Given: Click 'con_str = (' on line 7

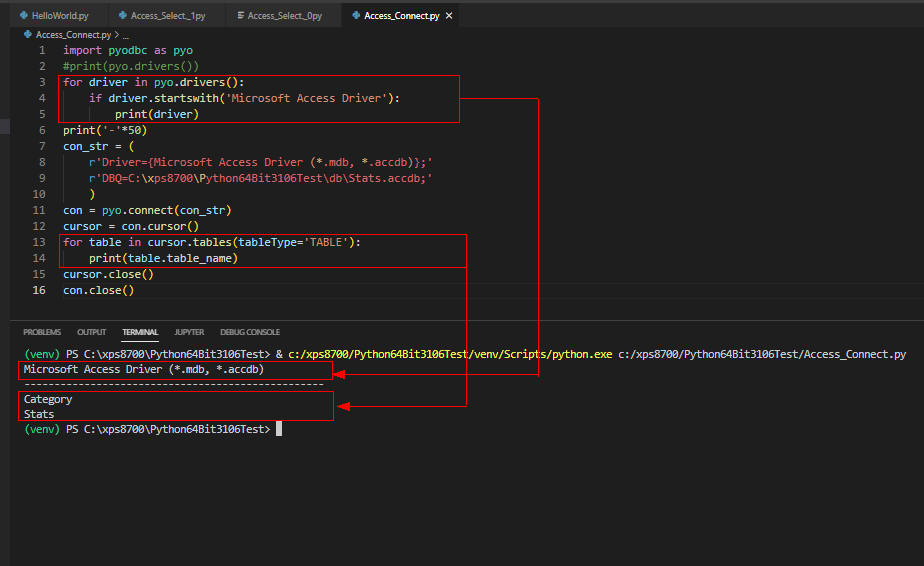Looking at the screenshot, I should pyautogui.click(x=98, y=146).
